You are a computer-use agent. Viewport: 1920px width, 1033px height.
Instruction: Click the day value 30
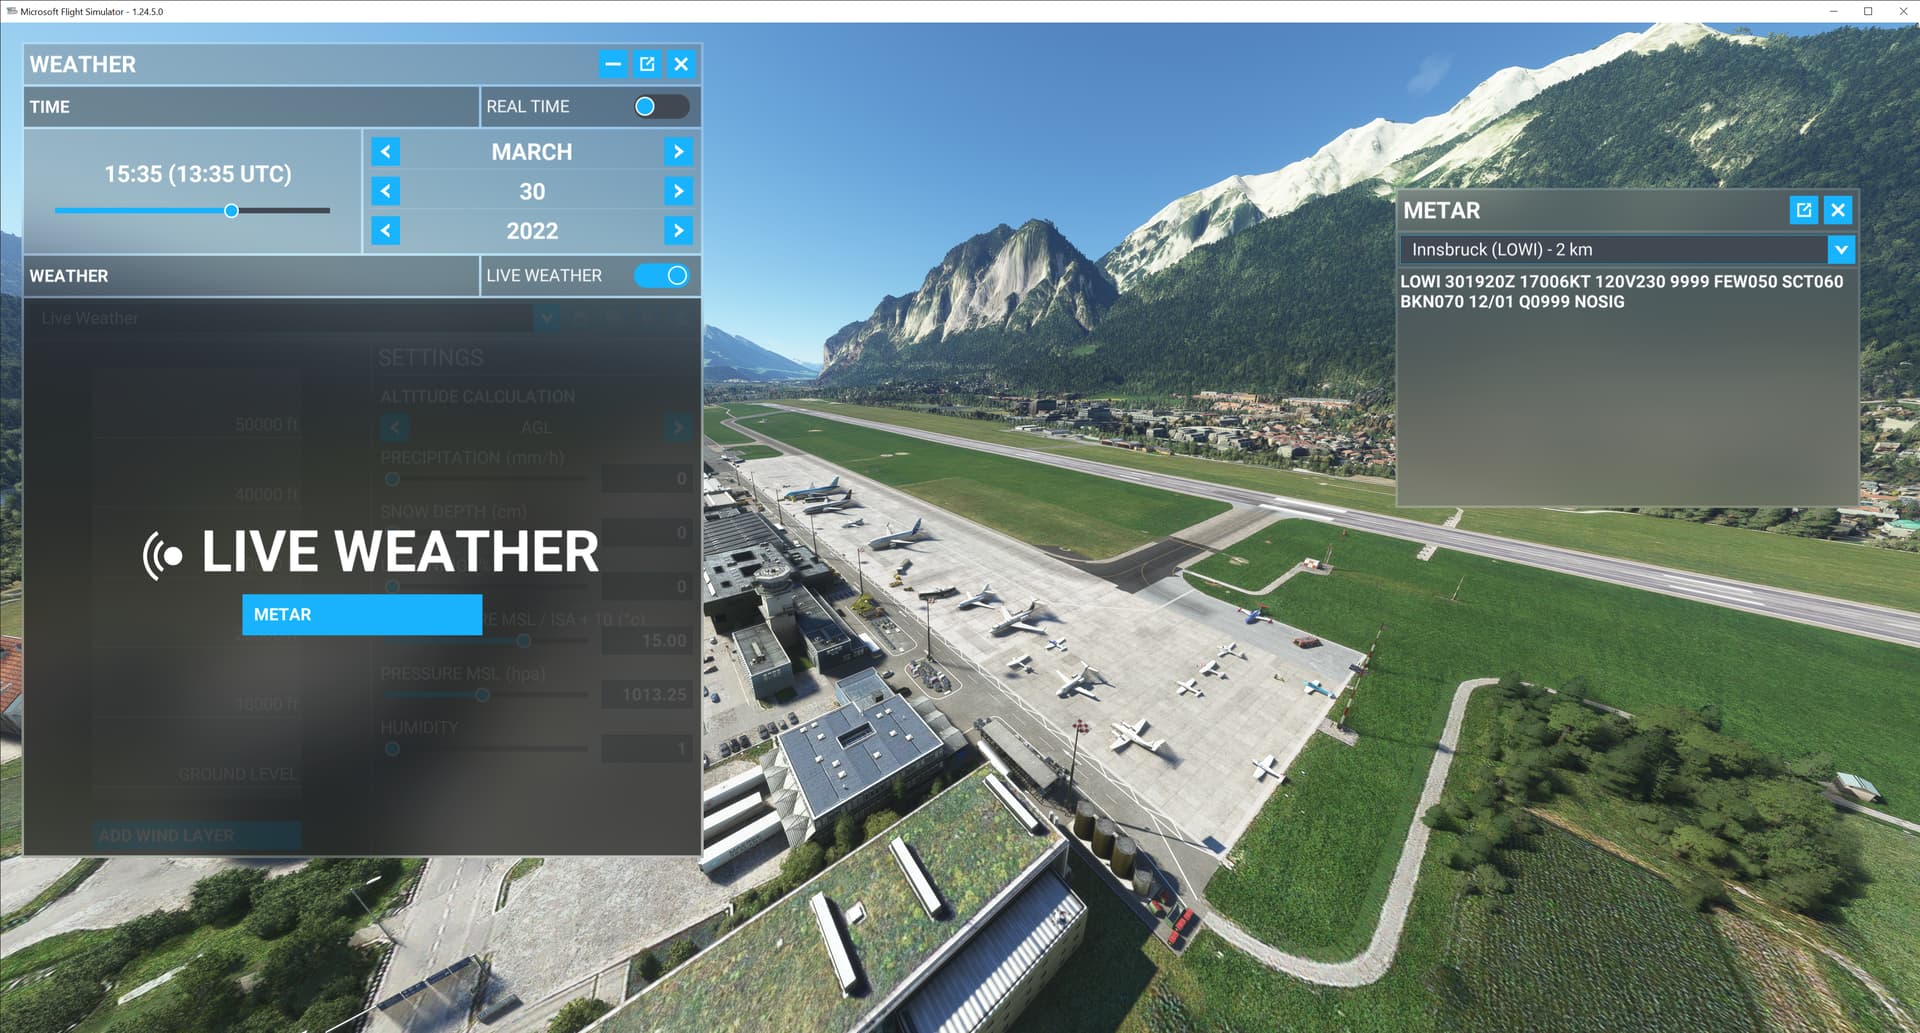pyautogui.click(x=532, y=191)
